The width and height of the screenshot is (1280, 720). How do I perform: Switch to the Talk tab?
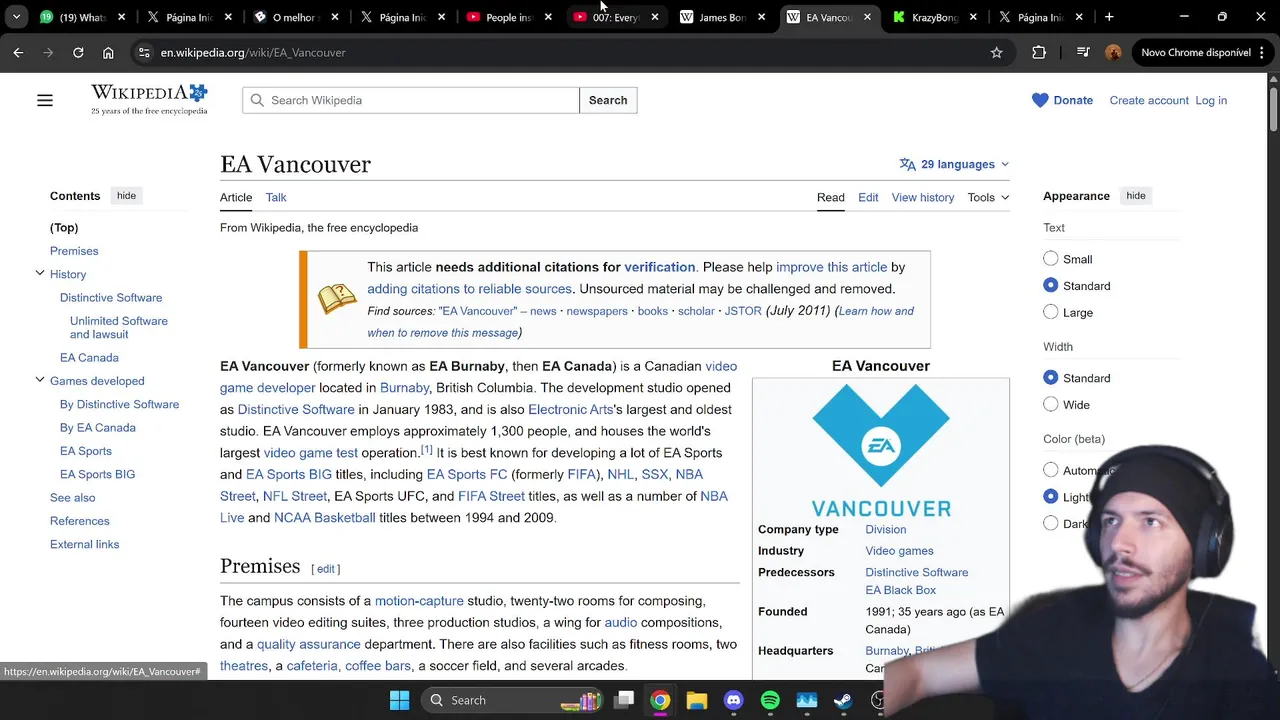point(276,197)
